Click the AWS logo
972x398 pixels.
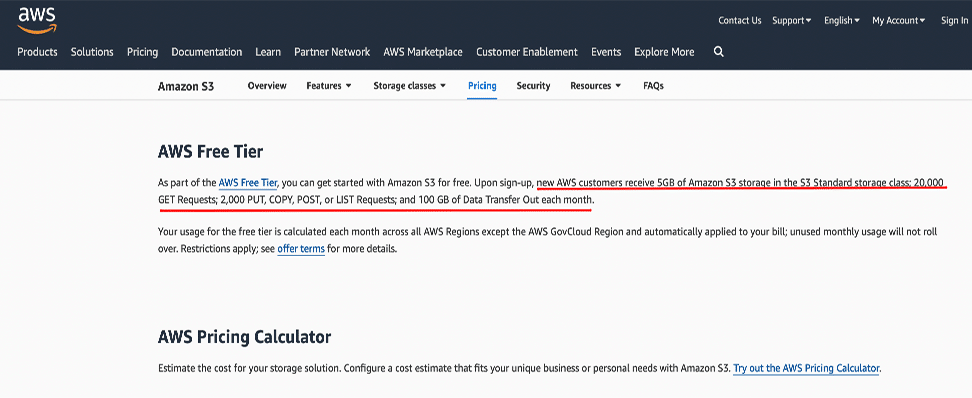[x=37, y=19]
